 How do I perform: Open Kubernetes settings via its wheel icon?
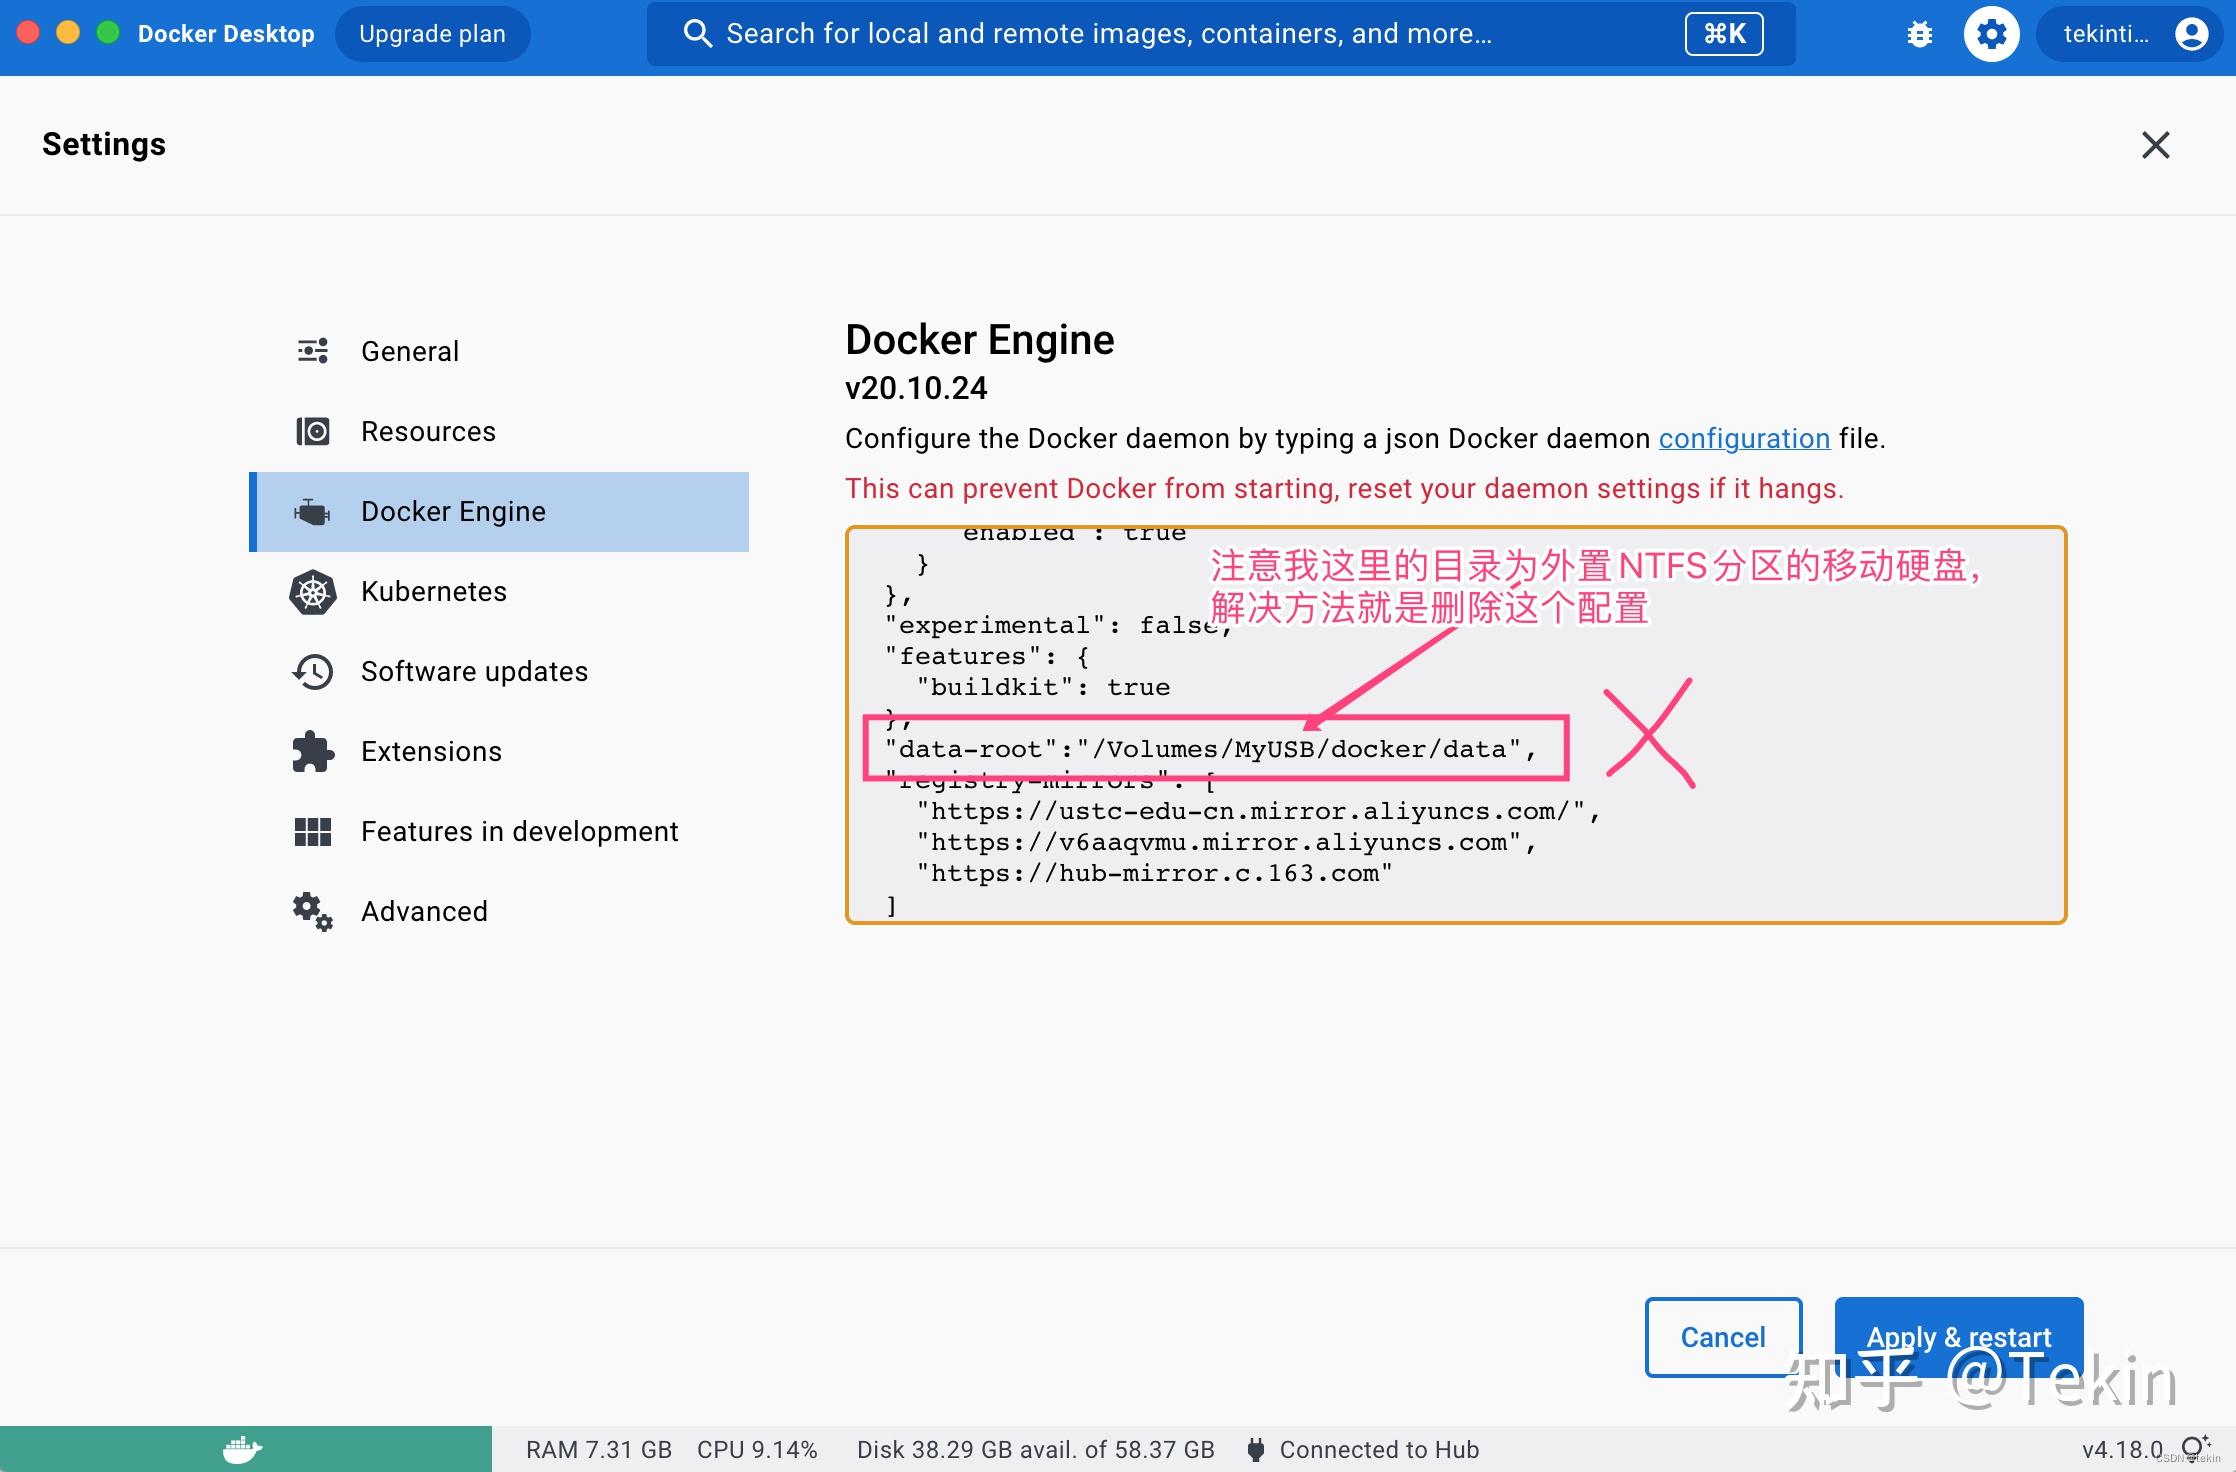(311, 591)
